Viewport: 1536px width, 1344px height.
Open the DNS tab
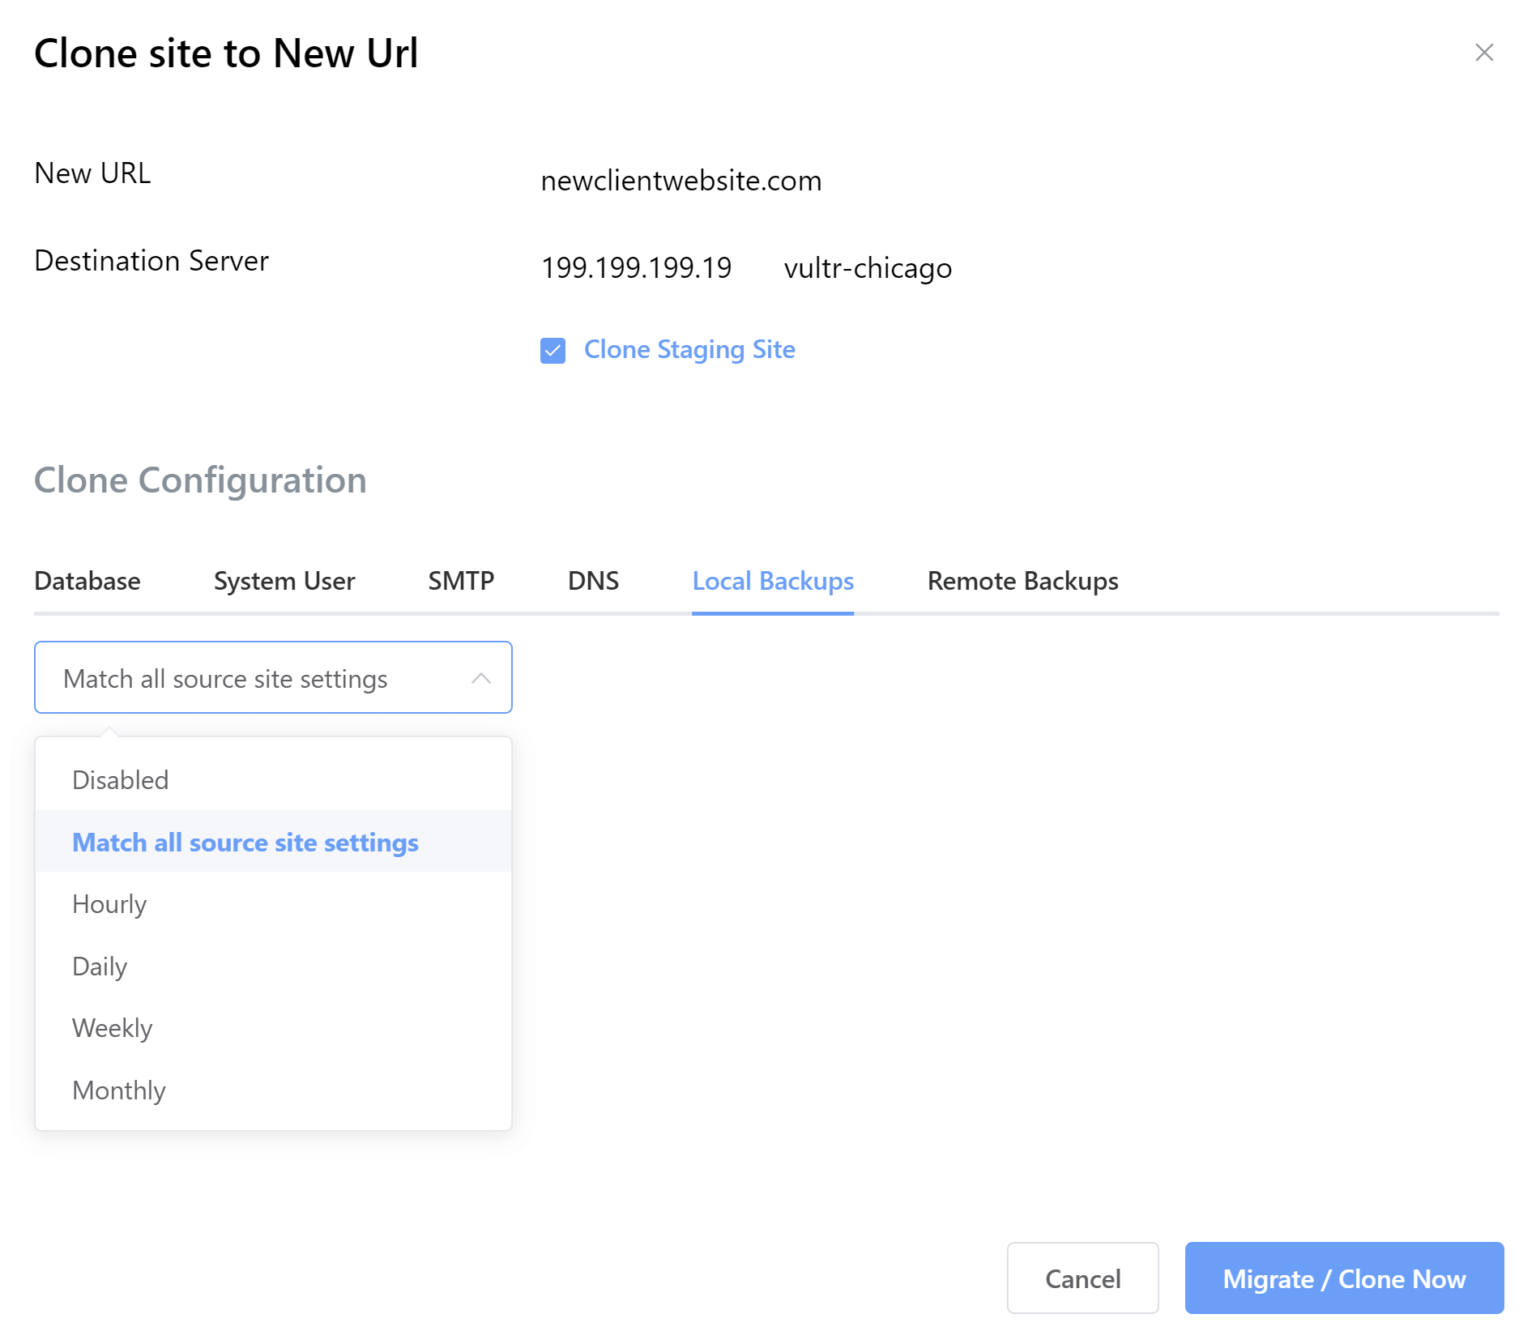click(593, 581)
